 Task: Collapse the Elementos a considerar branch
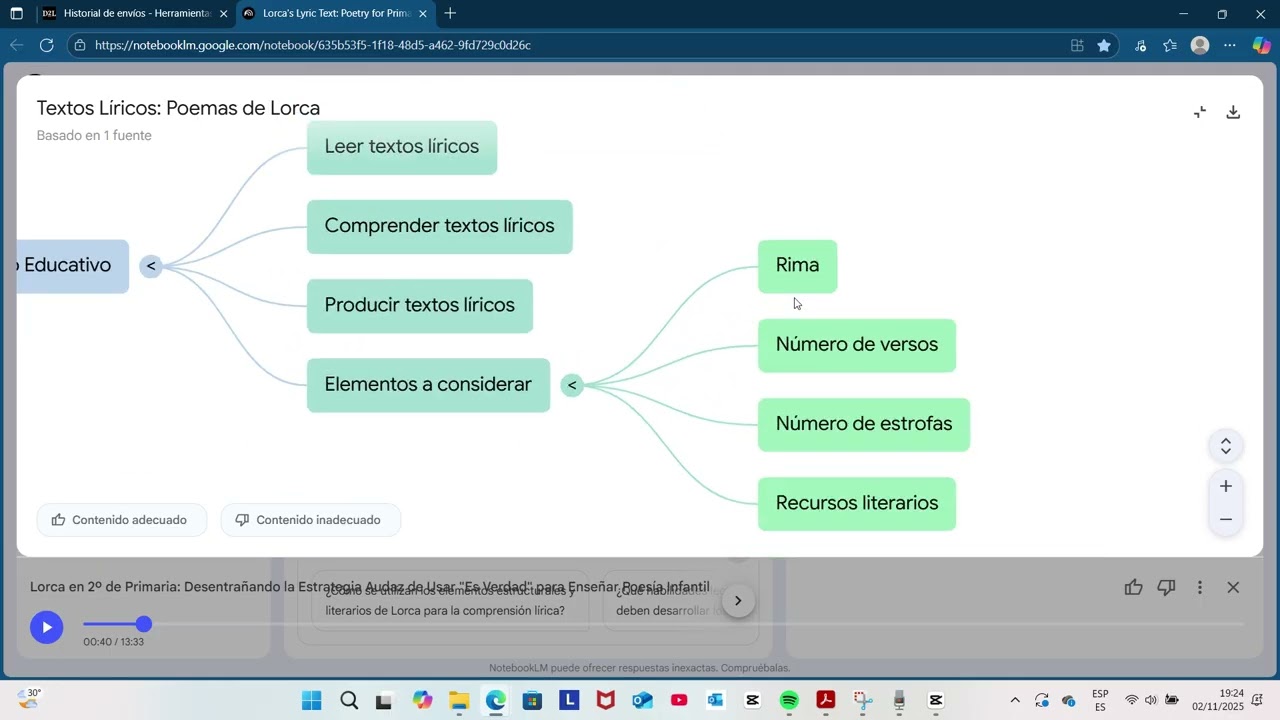coord(572,385)
